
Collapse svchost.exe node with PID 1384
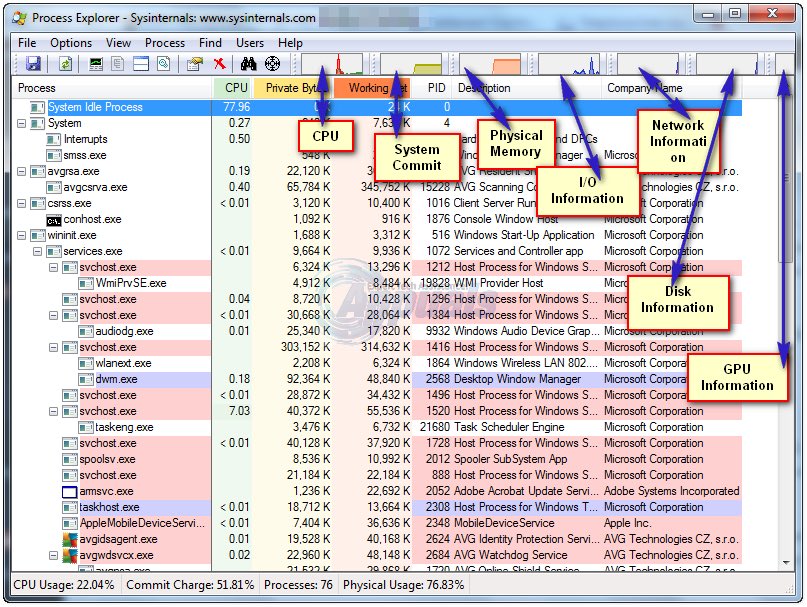54,315
